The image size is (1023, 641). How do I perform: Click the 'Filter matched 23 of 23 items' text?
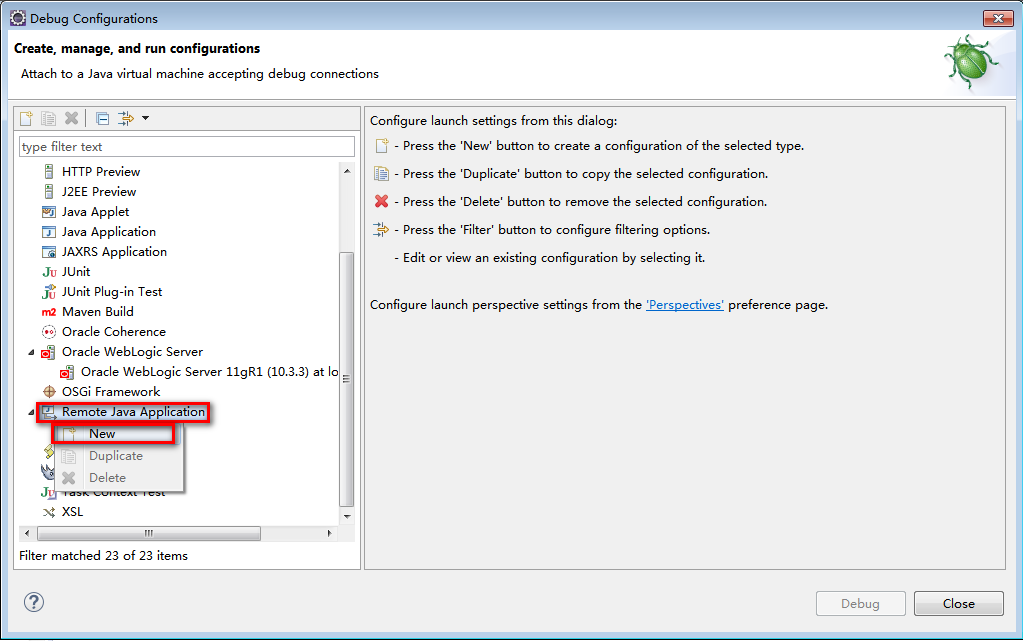tap(103, 555)
